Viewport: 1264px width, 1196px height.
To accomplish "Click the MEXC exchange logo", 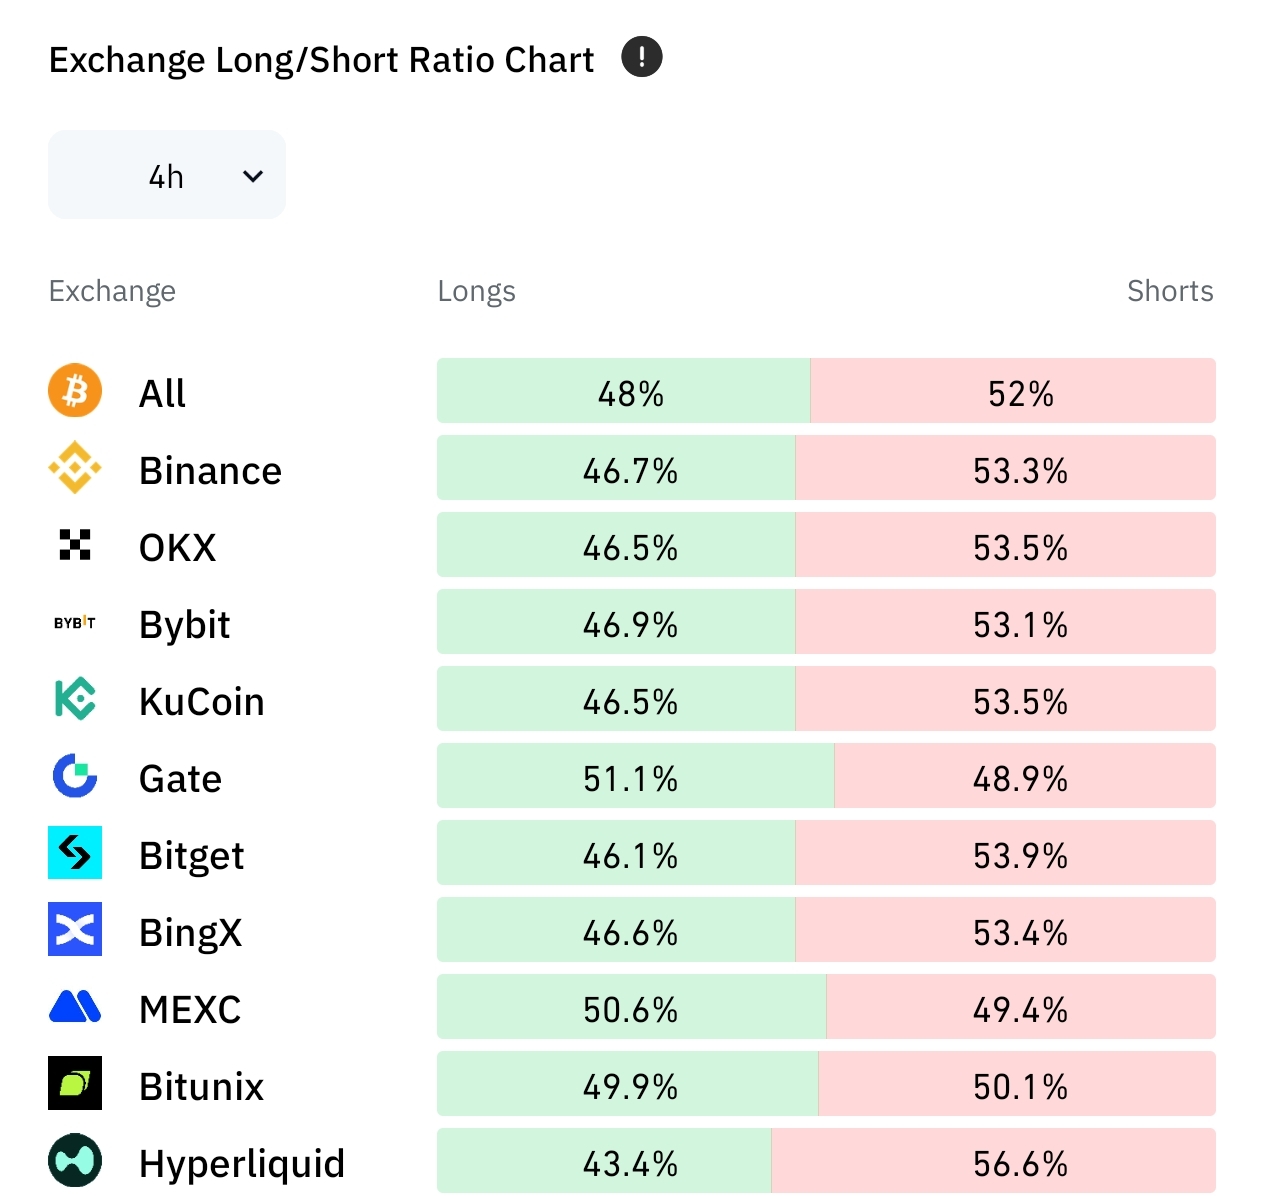I will 75,1007.
